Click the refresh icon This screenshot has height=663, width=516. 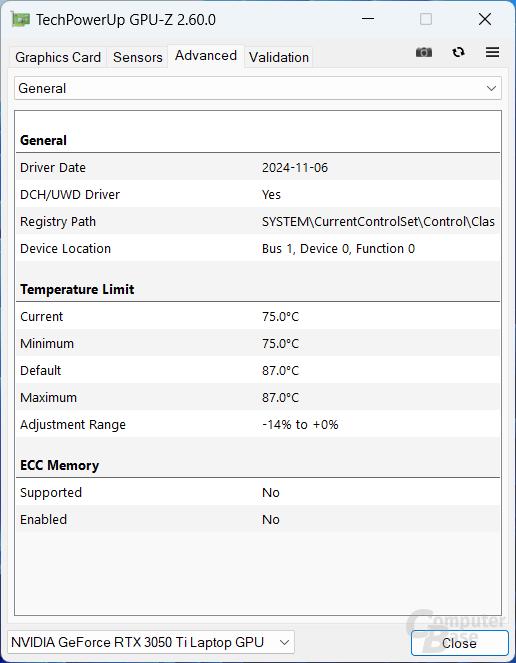click(x=458, y=52)
